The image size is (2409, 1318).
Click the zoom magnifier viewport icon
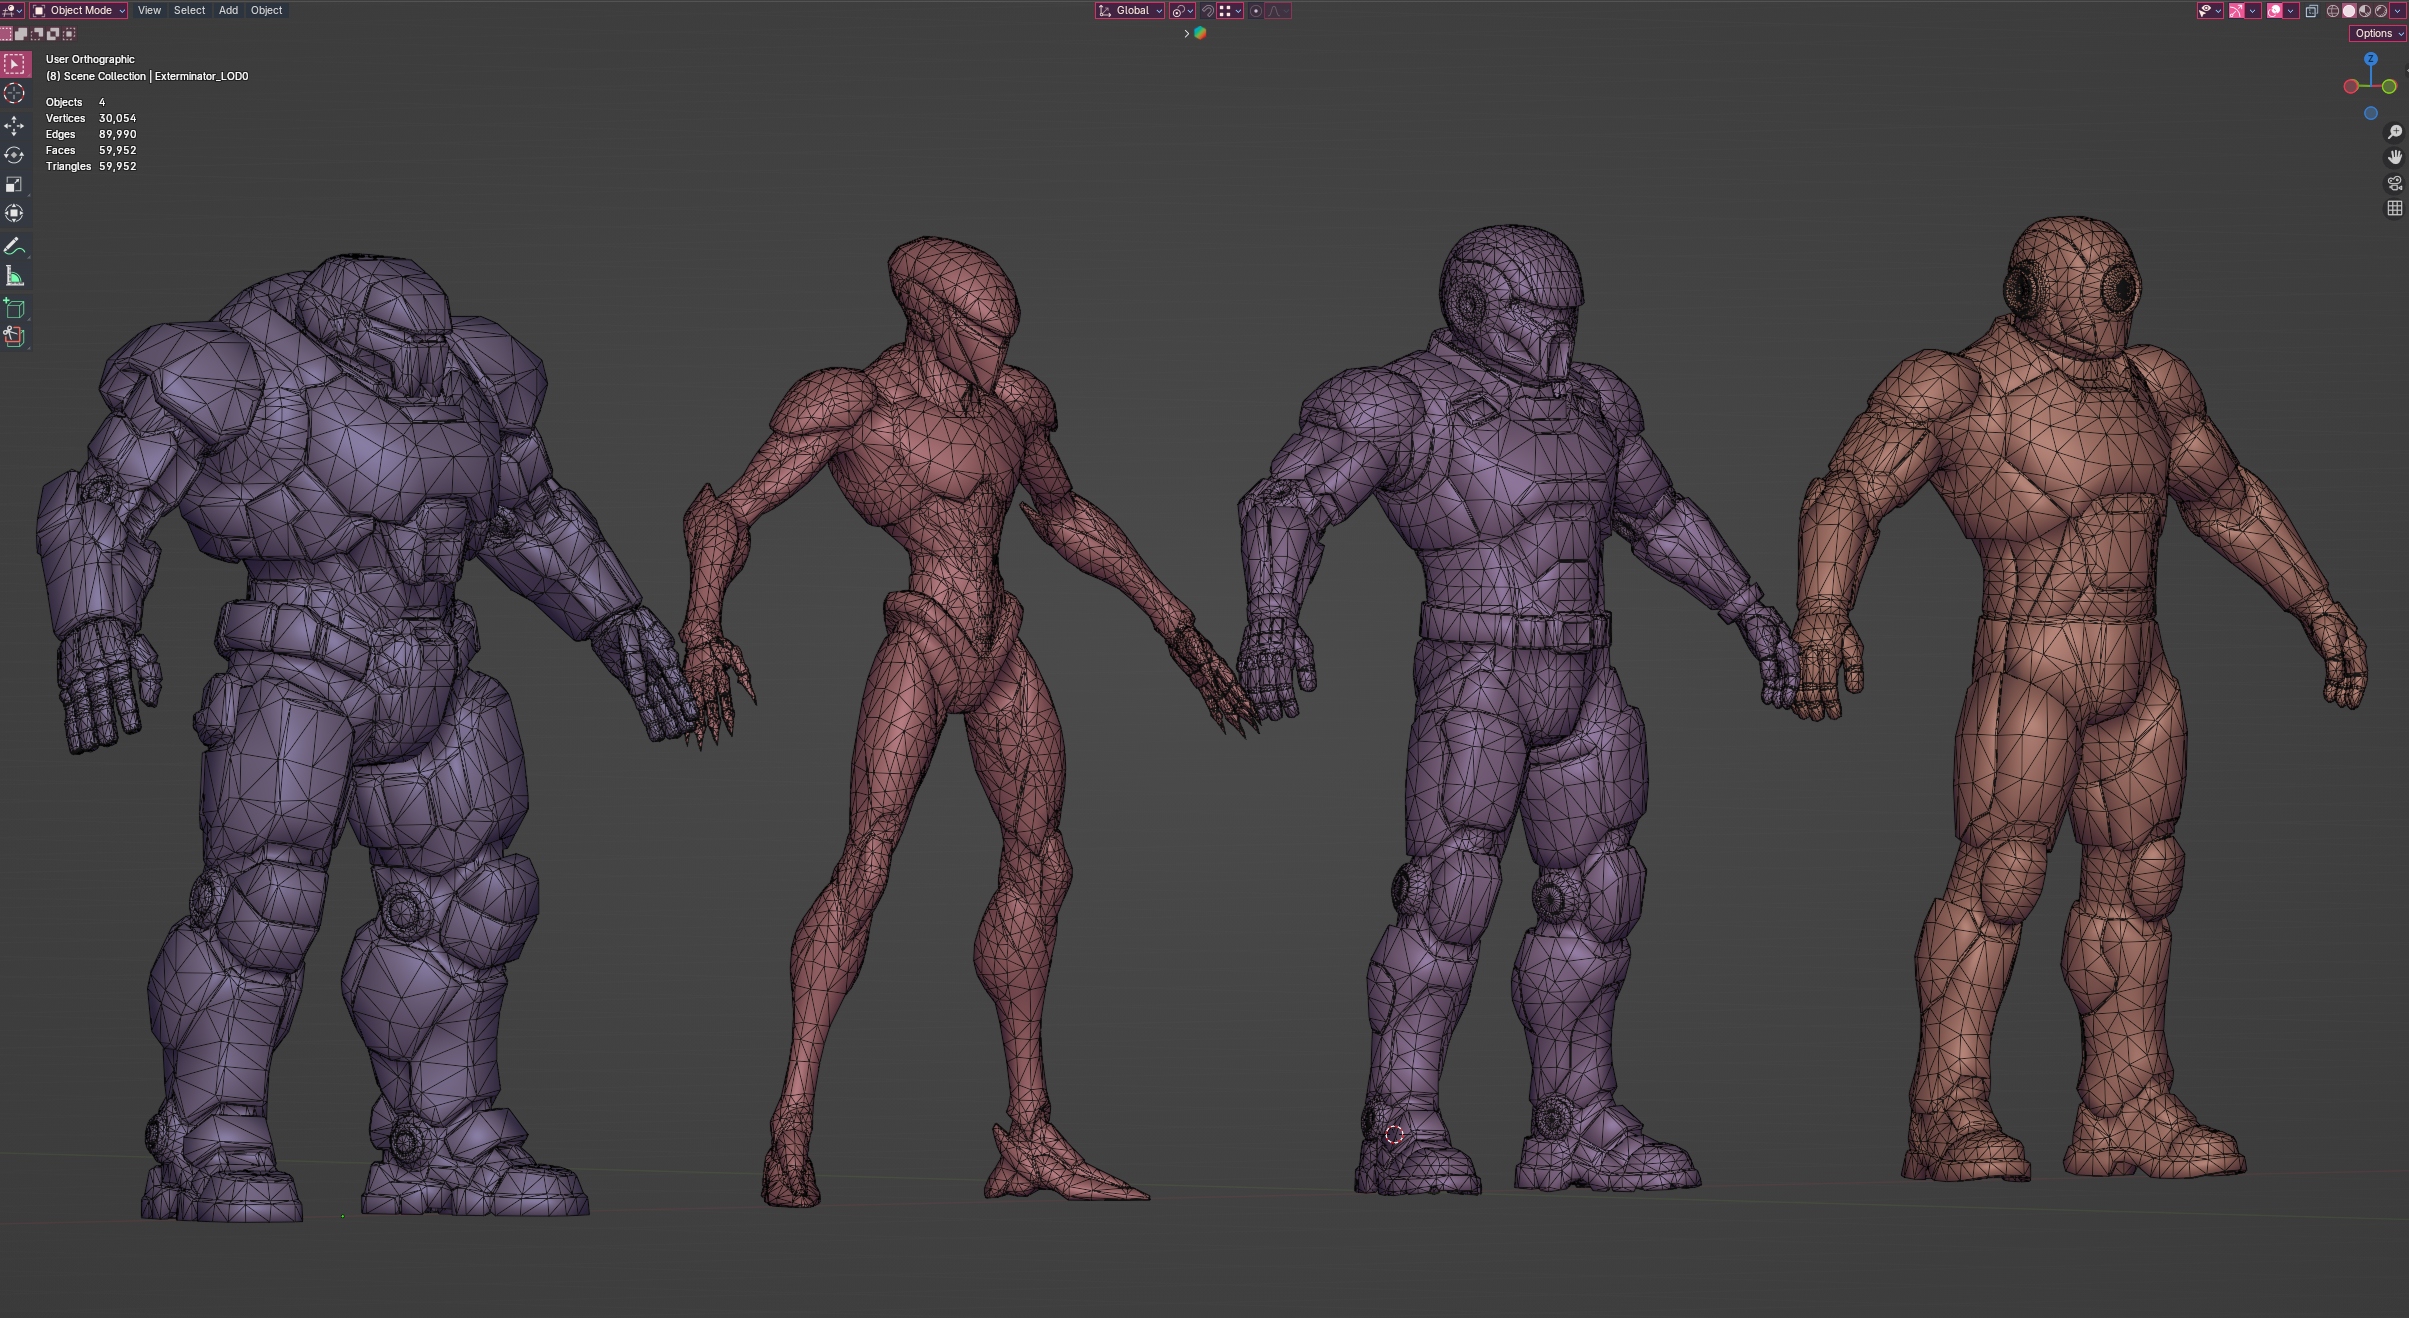click(2394, 133)
